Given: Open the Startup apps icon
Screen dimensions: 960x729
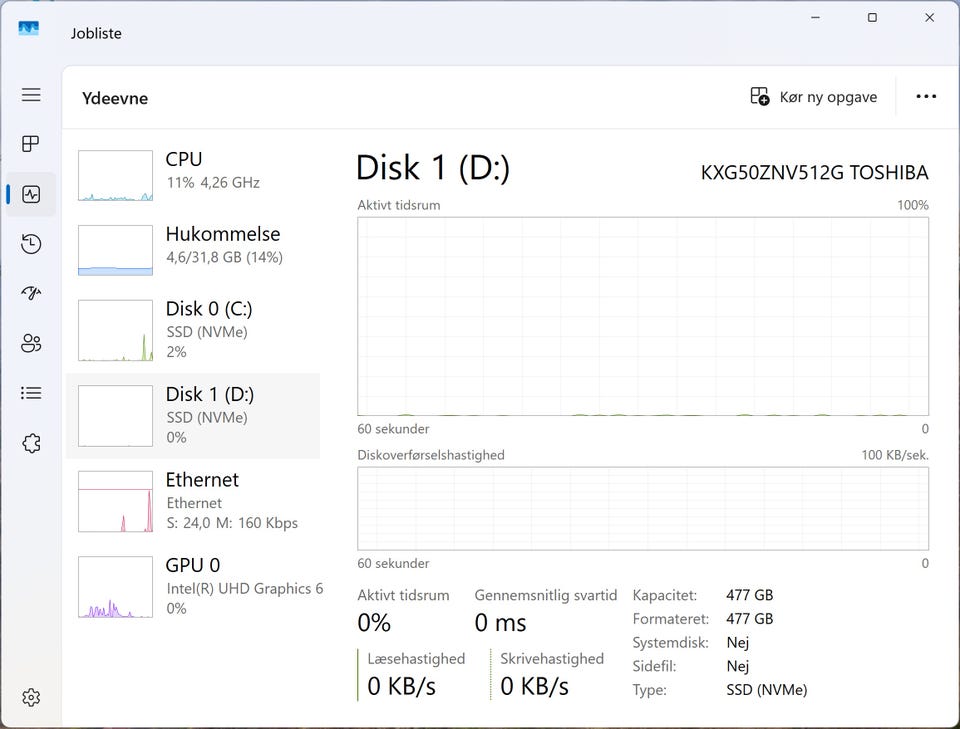Looking at the screenshot, I should [31, 293].
